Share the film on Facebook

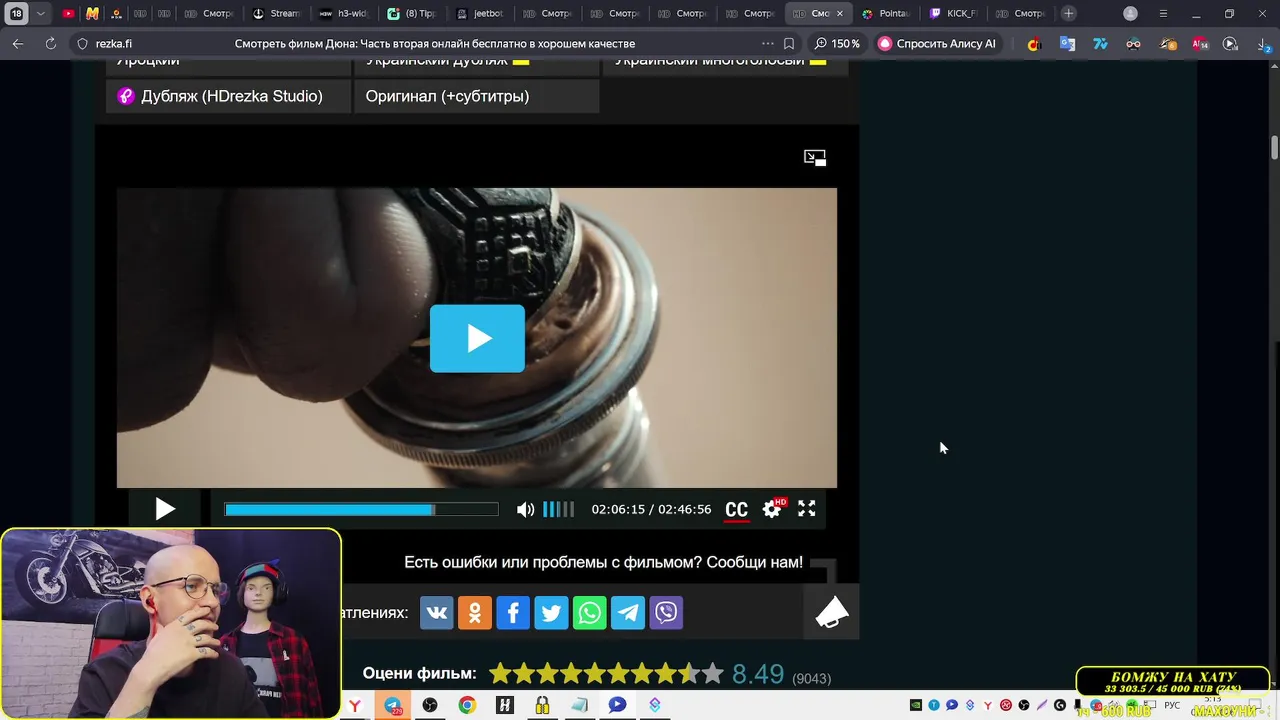(x=513, y=612)
